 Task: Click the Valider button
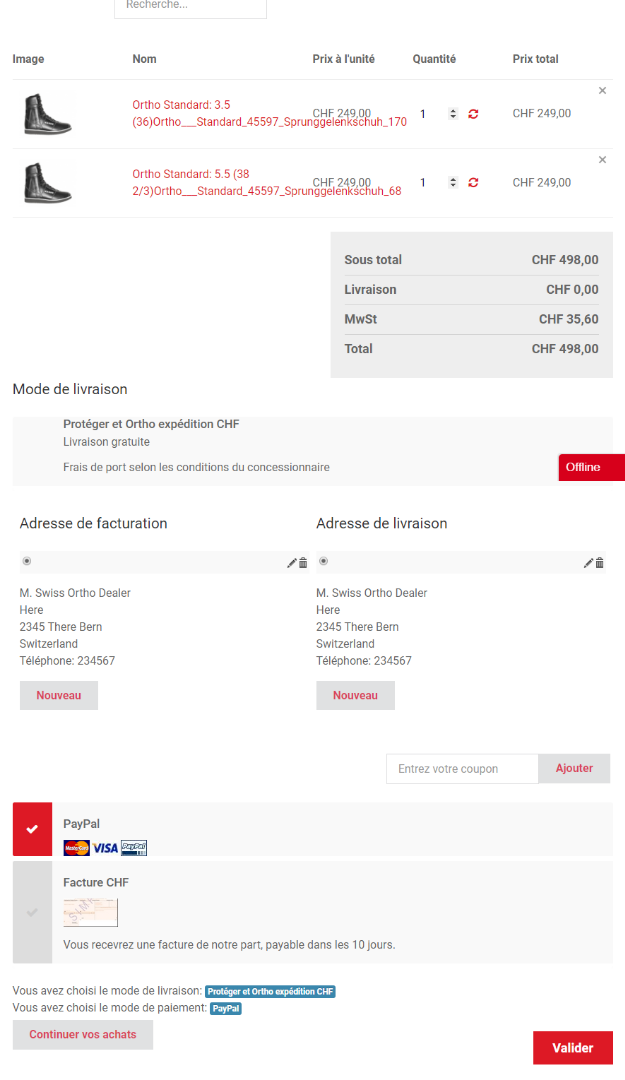click(x=572, y=1048)
